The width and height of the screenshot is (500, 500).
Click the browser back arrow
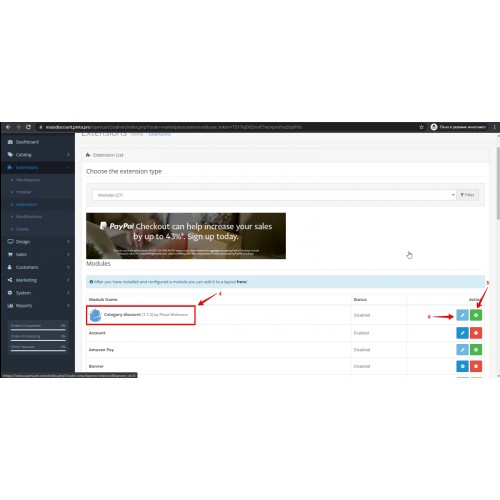click(8, 127)
